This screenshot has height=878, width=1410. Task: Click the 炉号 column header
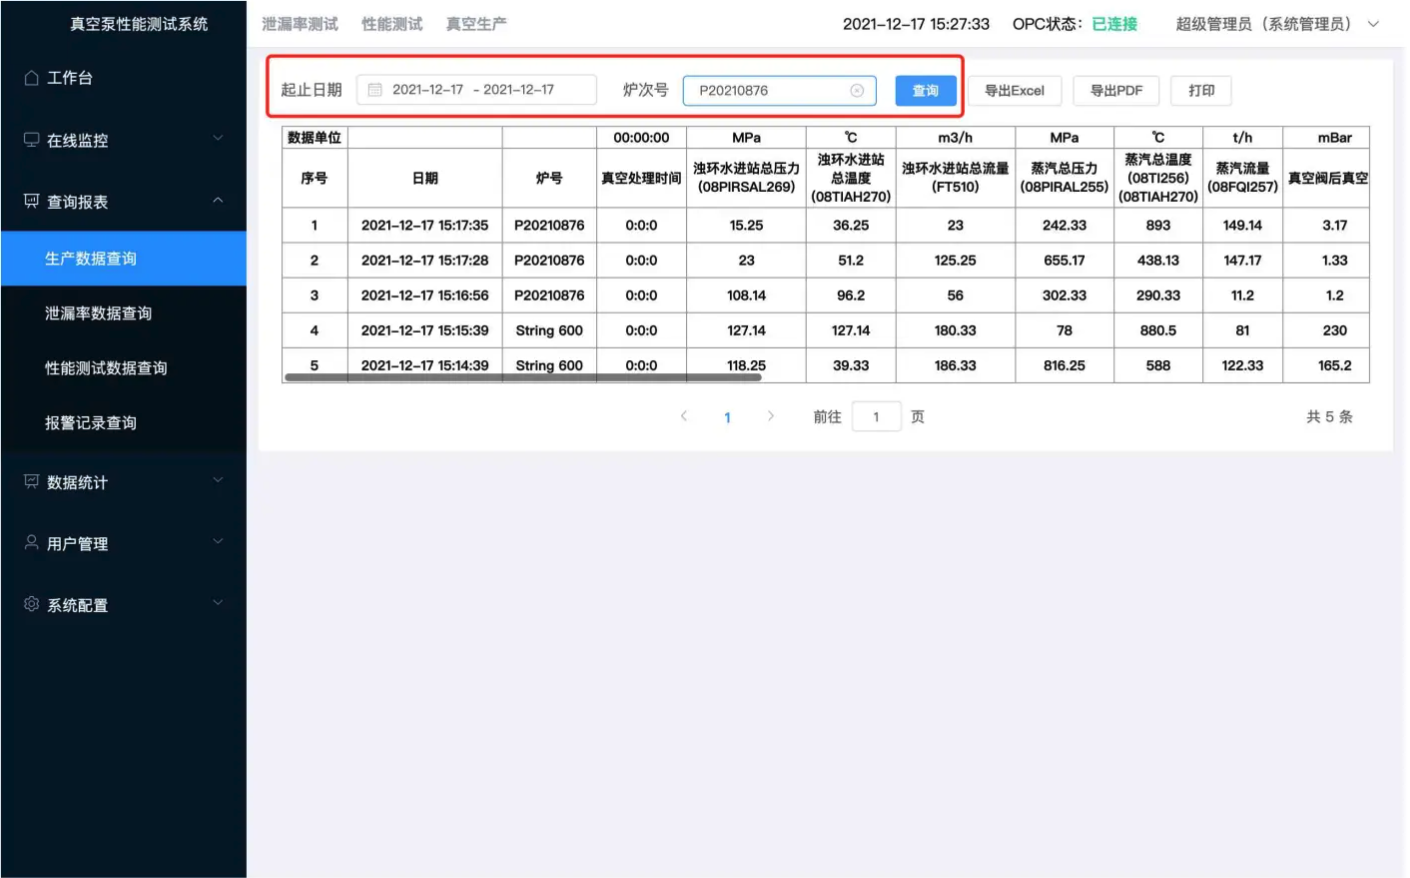click(549, 178)
